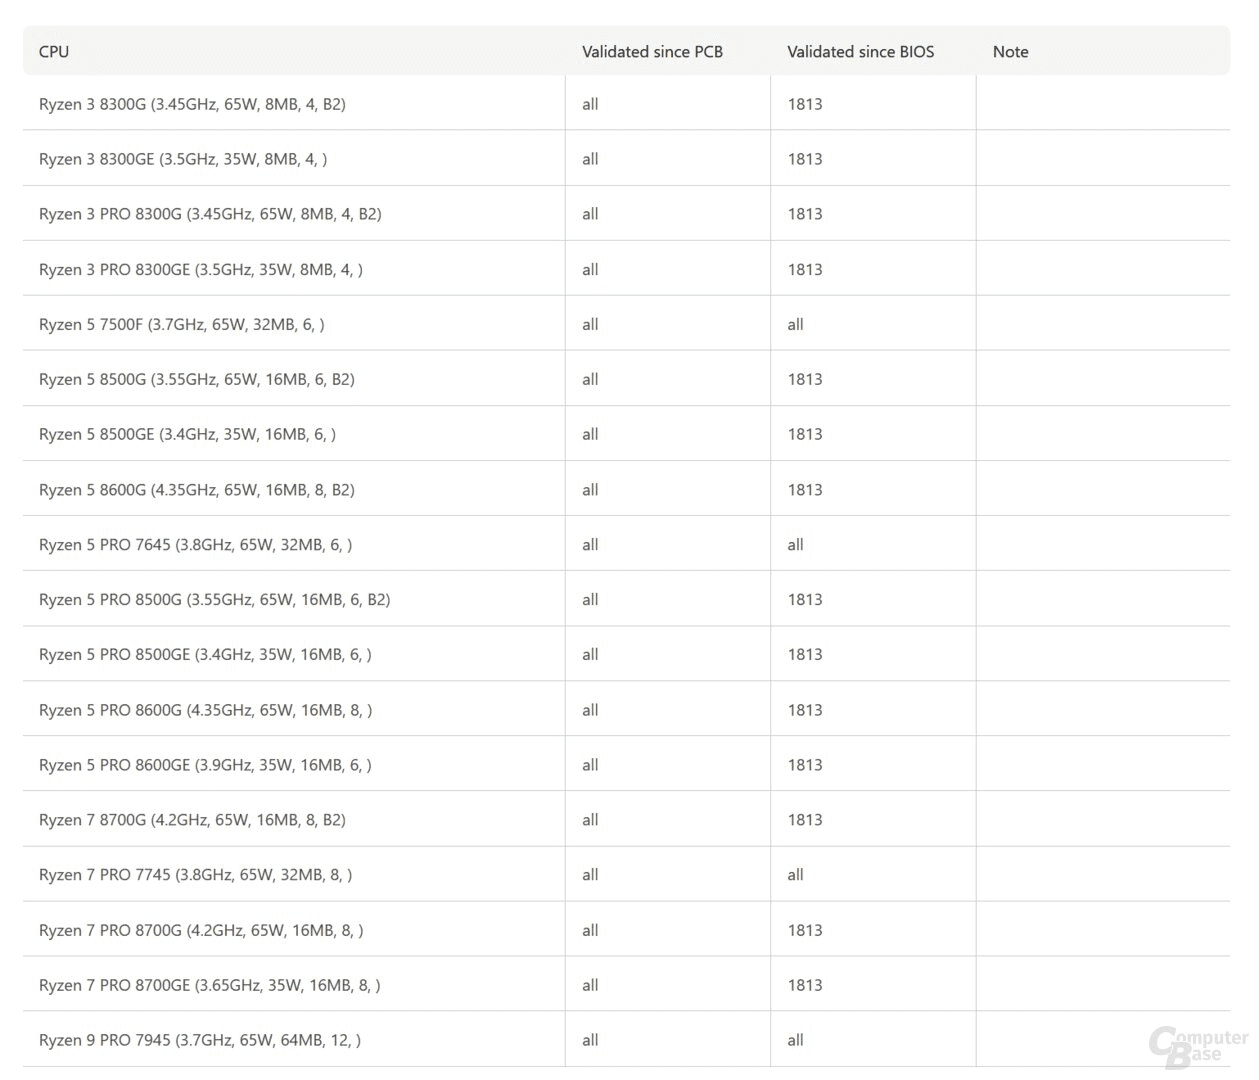1259x1080 pixels.
Task: Click the Ryzen 5 PRO 8500GE entry
Action: pyautogui.click(x=205, y=655)
